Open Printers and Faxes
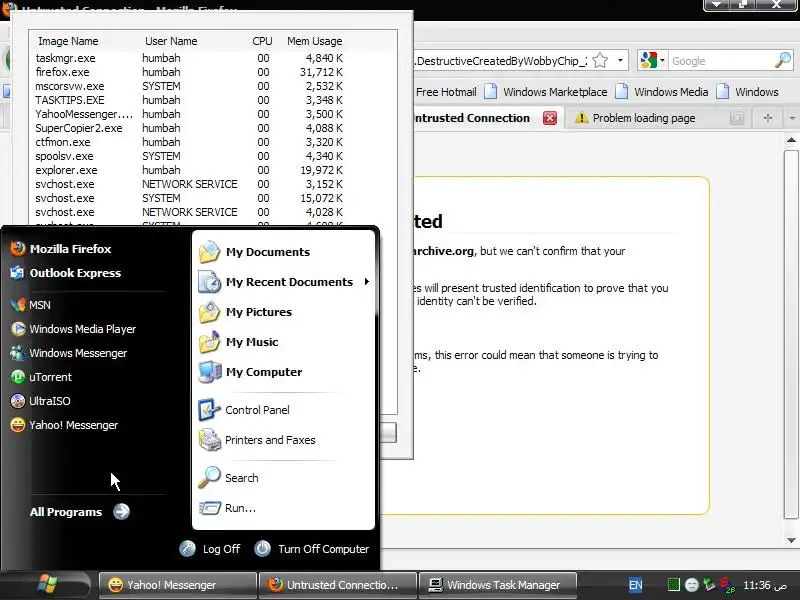This screenshot has width=800, height=600. tap(257, 440)
